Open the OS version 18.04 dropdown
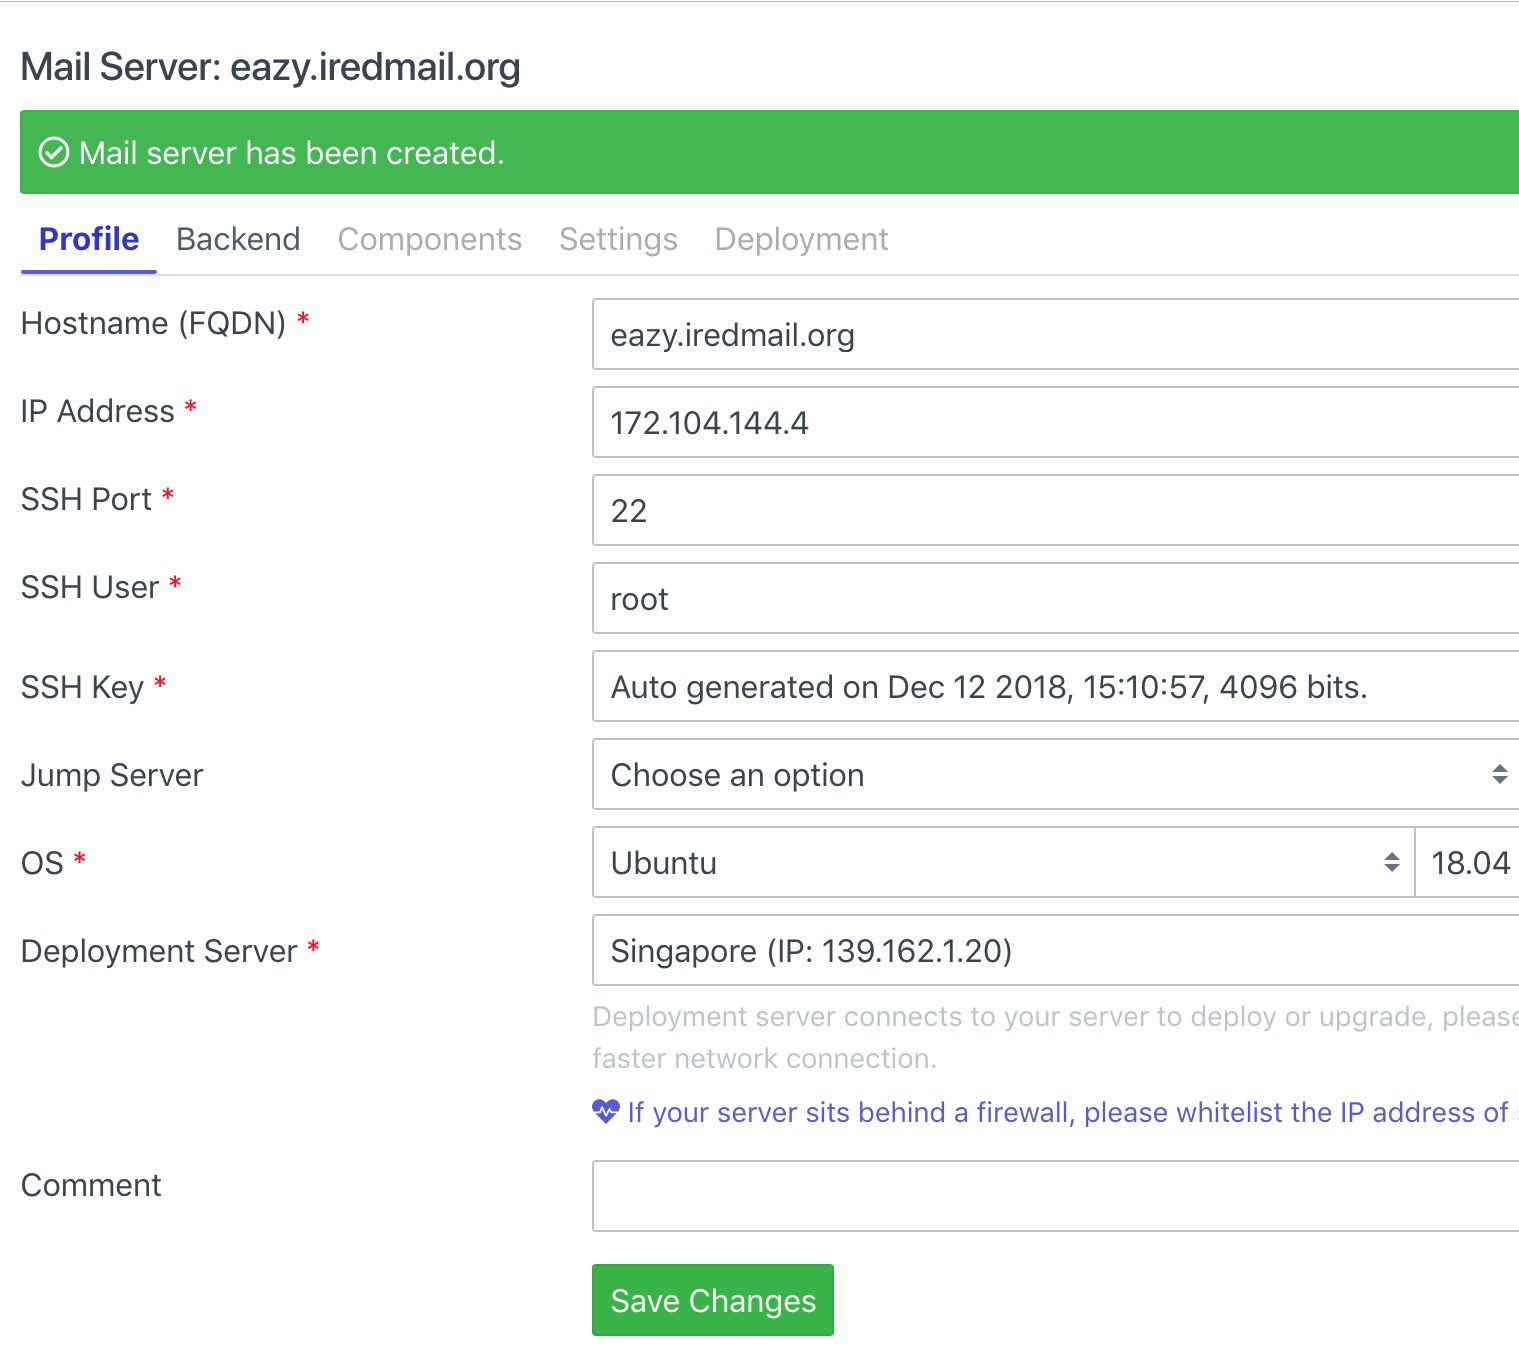The image size is (1519, 1368). point(1467,863)
